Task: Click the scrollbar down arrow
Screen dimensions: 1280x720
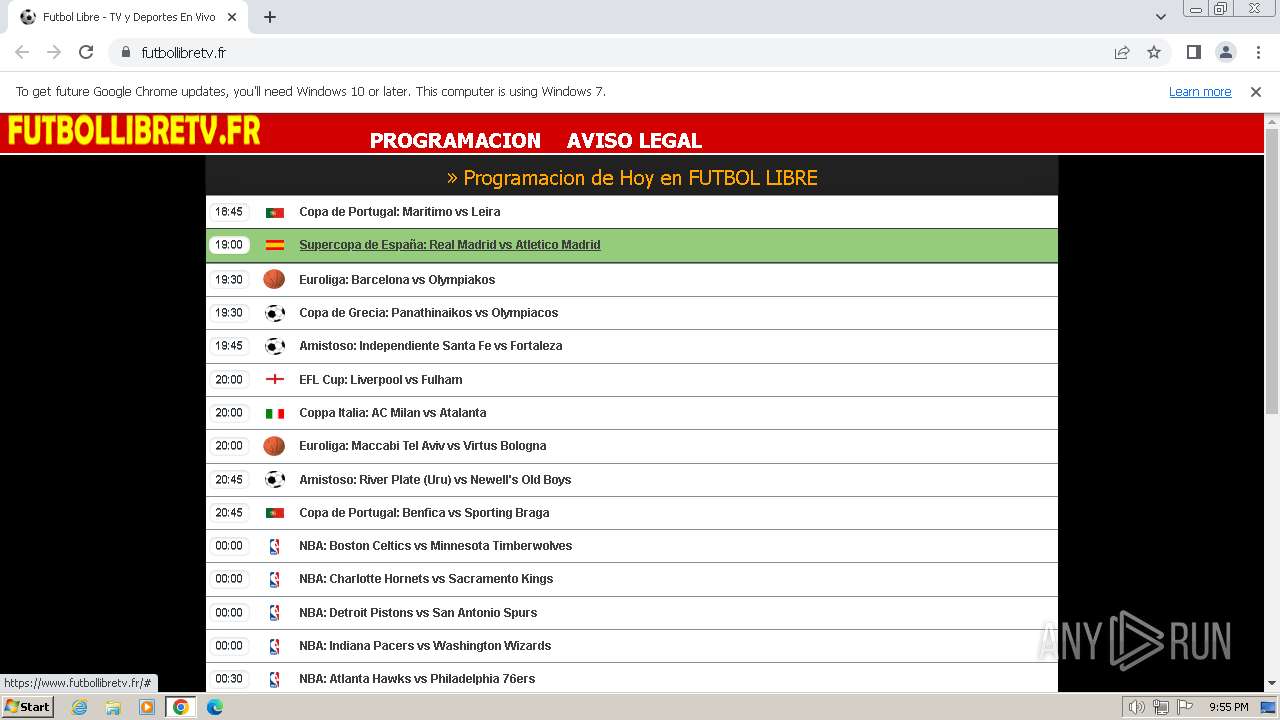Action: [1272, 684]
